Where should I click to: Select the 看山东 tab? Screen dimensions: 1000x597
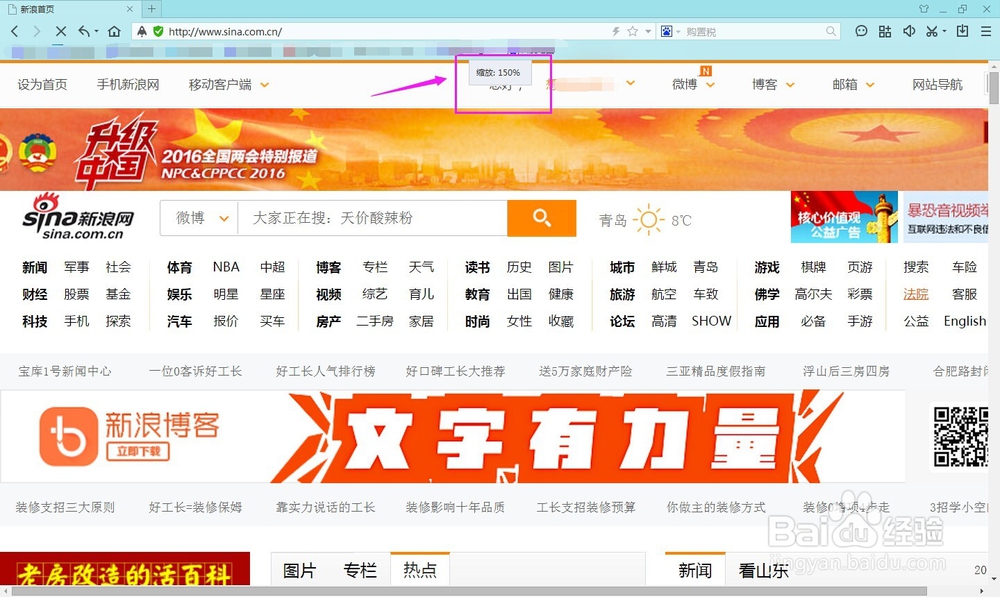point(763,569)
